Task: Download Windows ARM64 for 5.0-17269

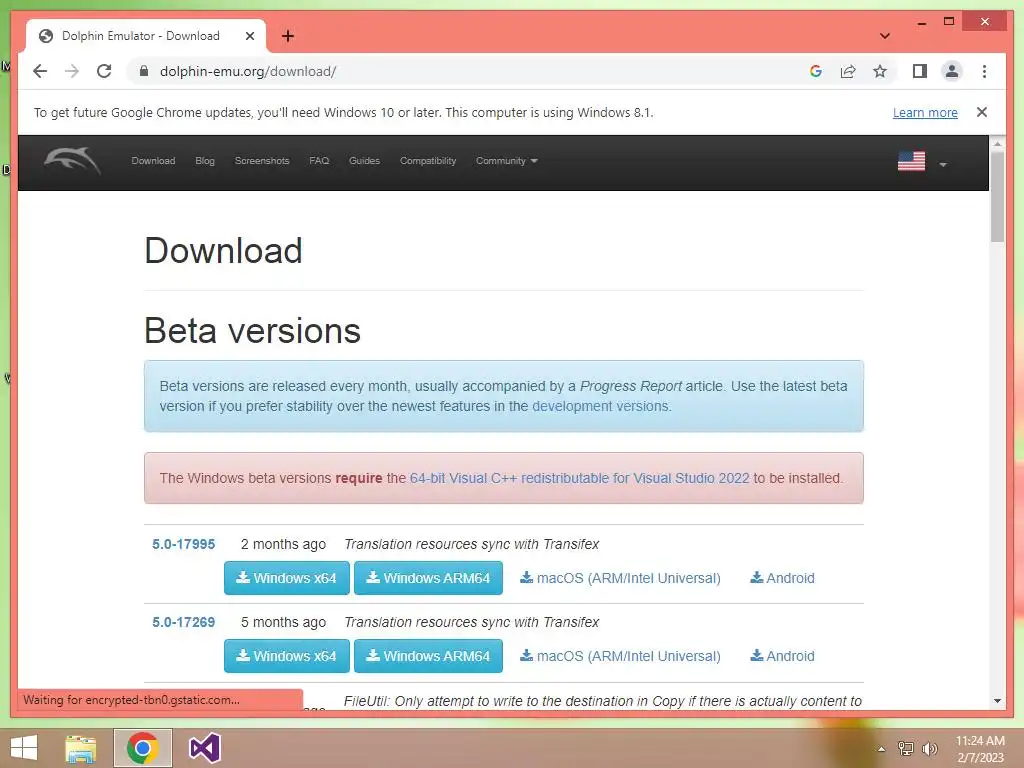Action: coord(428,656)
